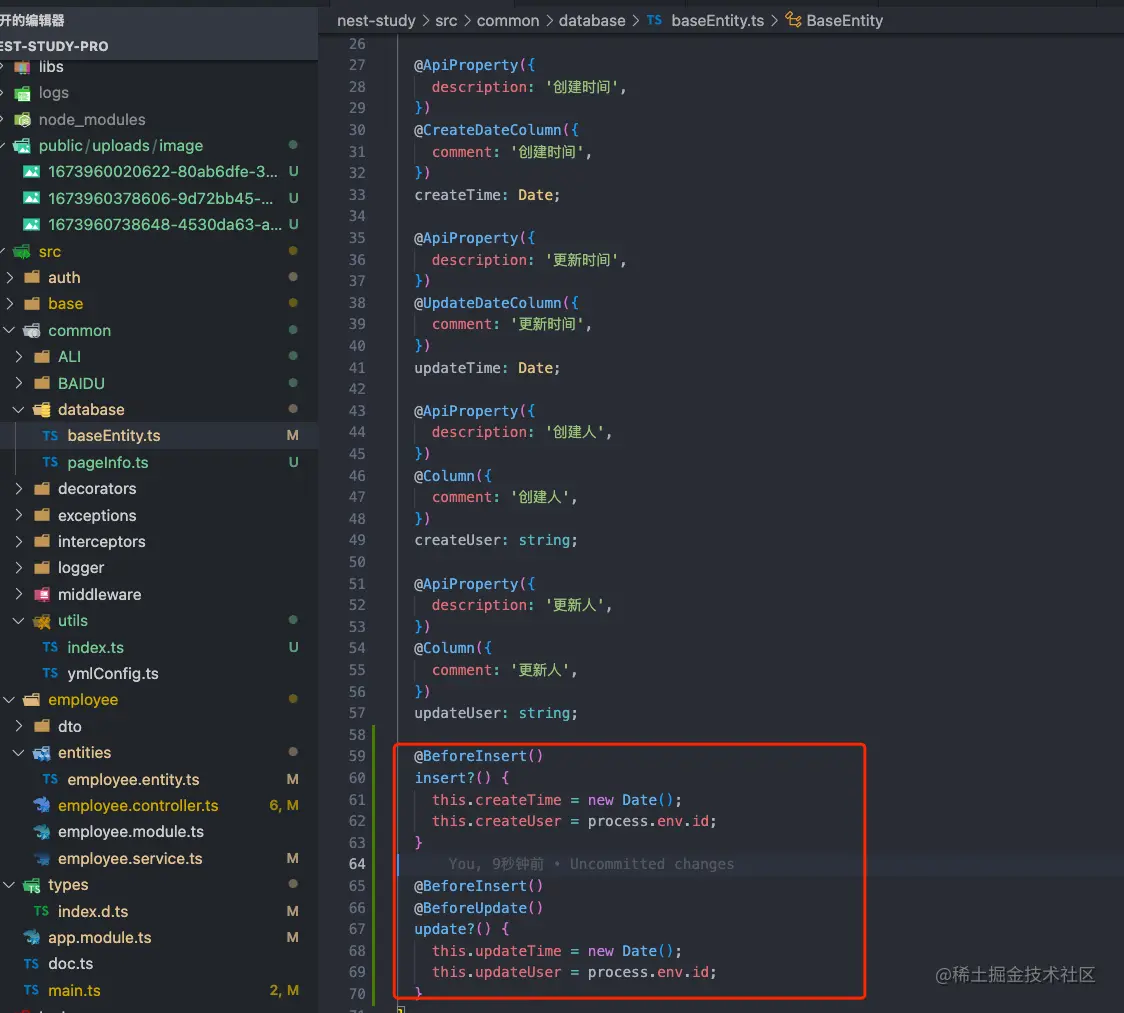Click image icon for file 1673960738648-4530da63

point(32,225)
